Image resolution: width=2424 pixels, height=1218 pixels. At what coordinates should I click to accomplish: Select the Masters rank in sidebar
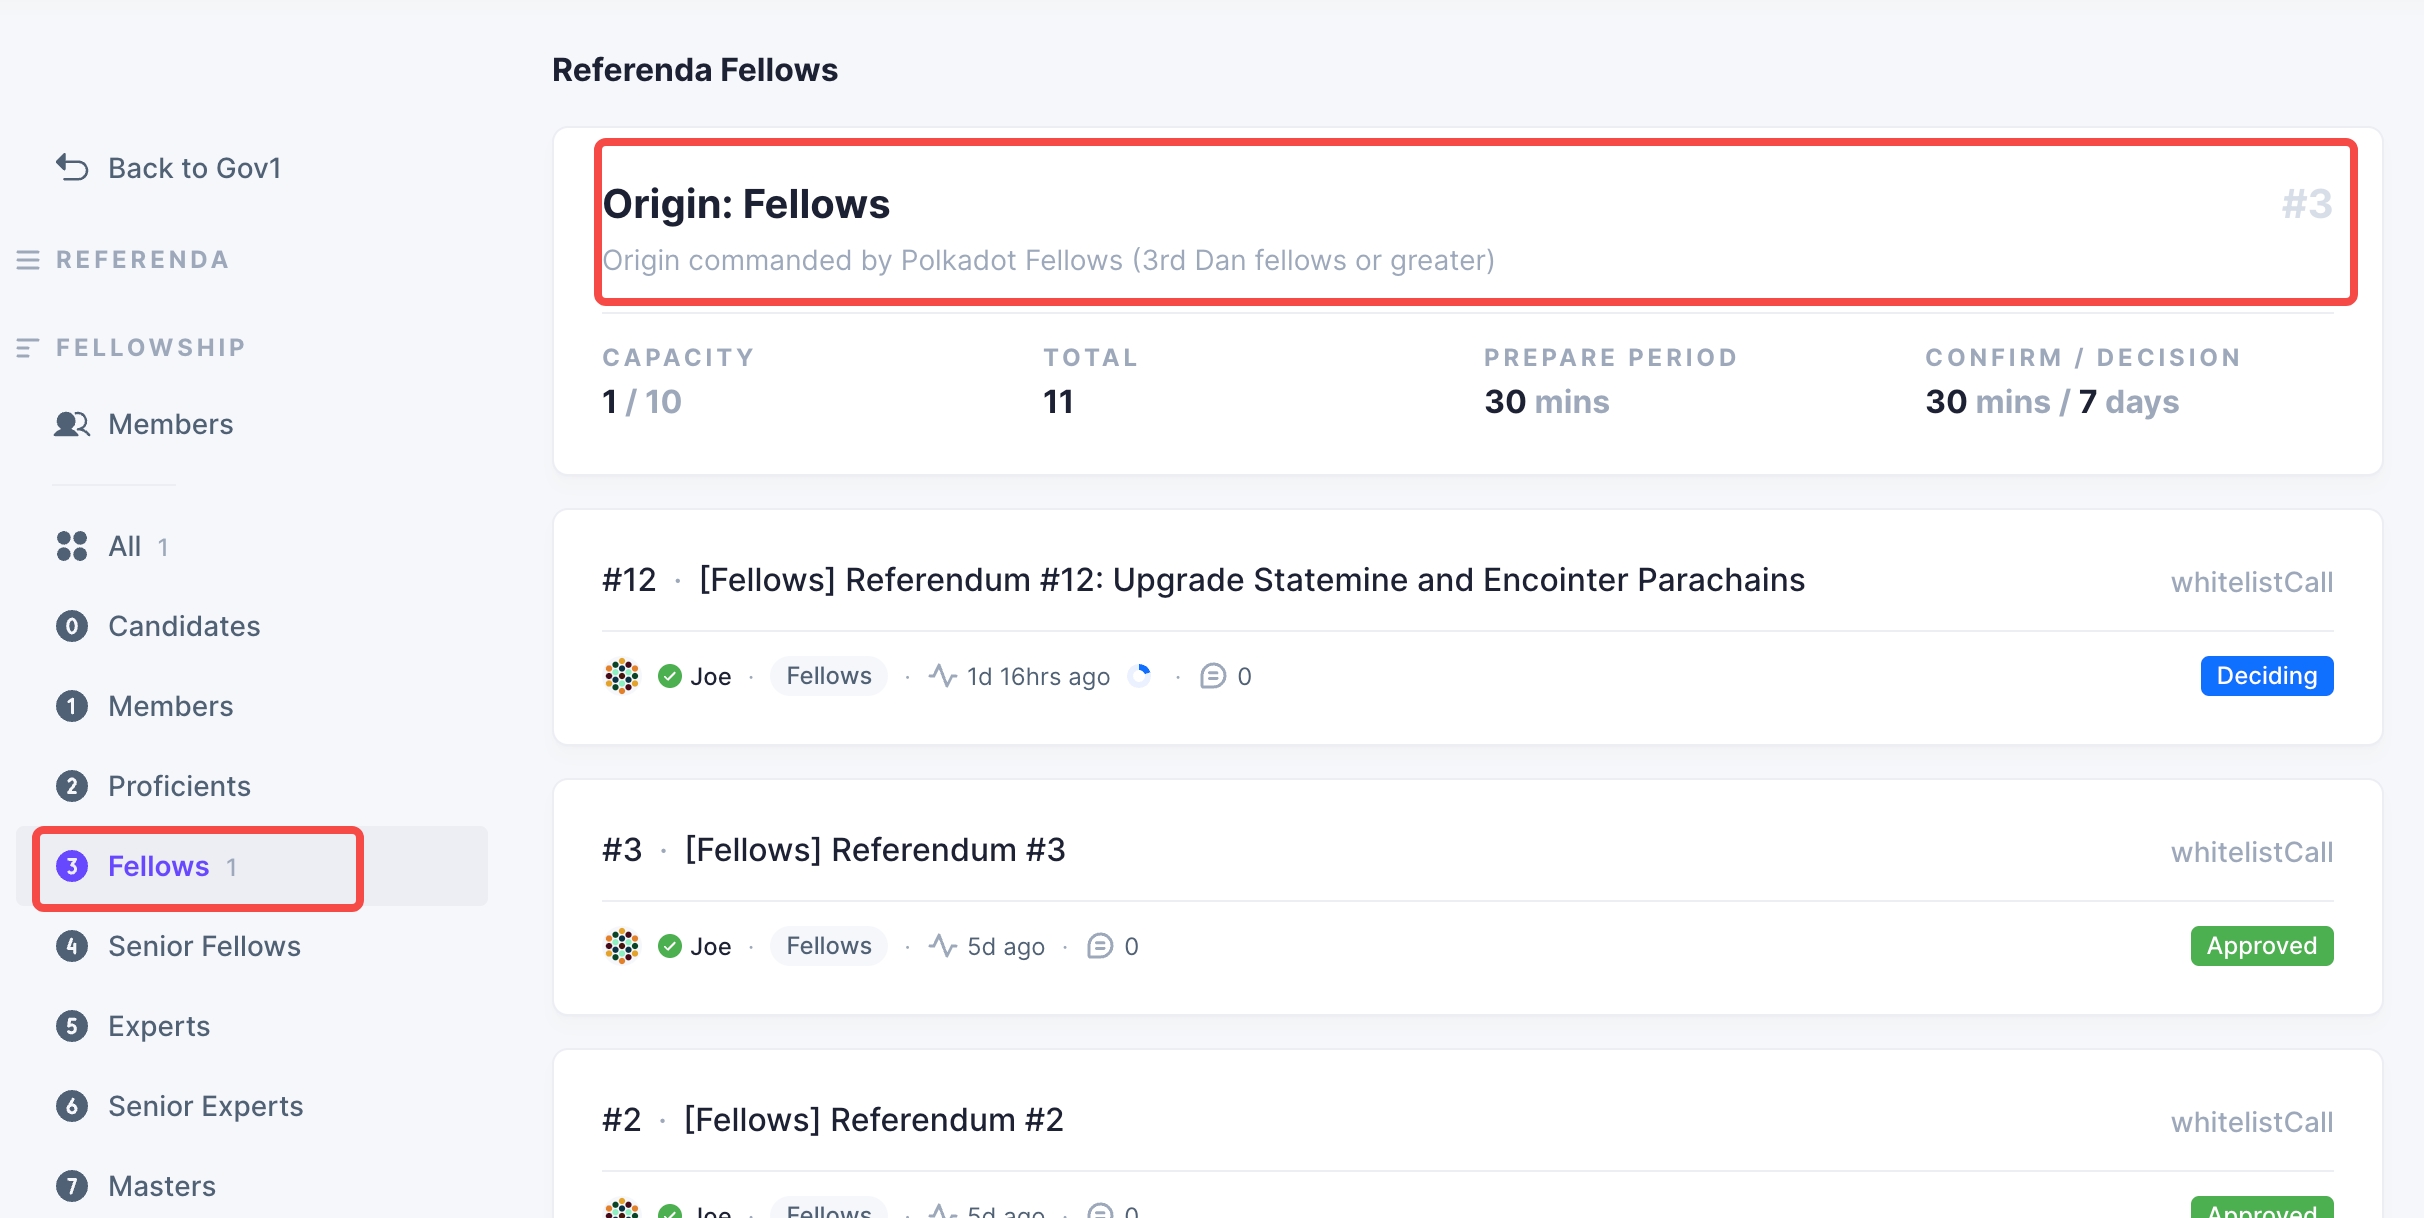tap(162, 1186)
